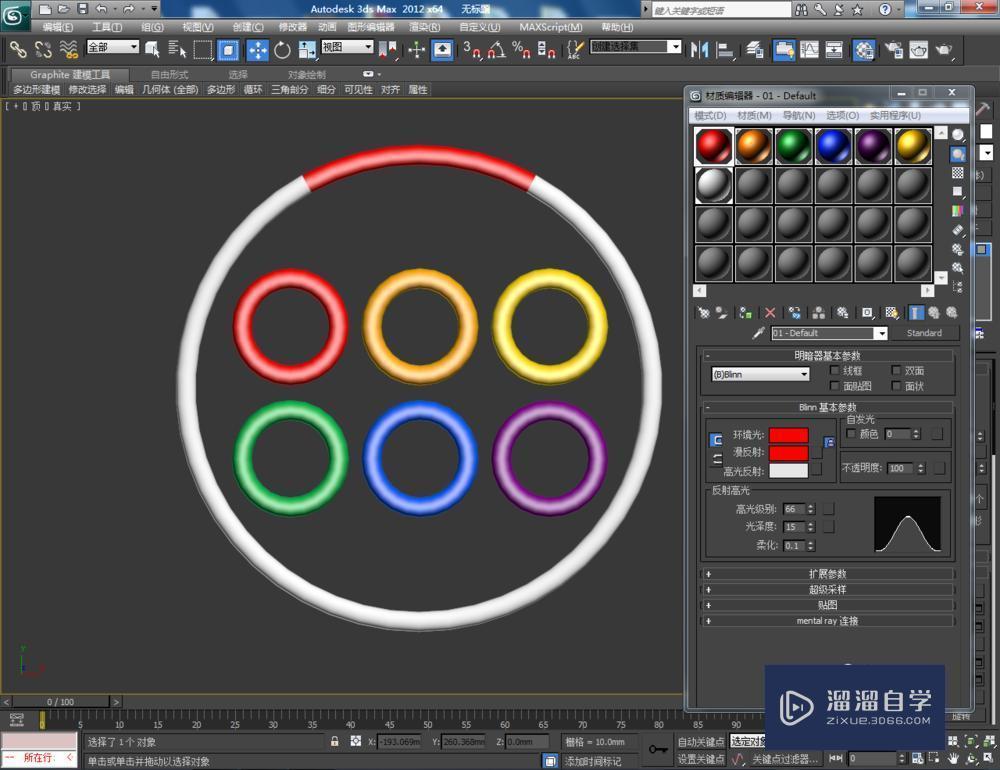Click the Assign Material to Selection icon
This screenshot has width=1000, height=770.
pyautogui.click(x=744, y=312)
